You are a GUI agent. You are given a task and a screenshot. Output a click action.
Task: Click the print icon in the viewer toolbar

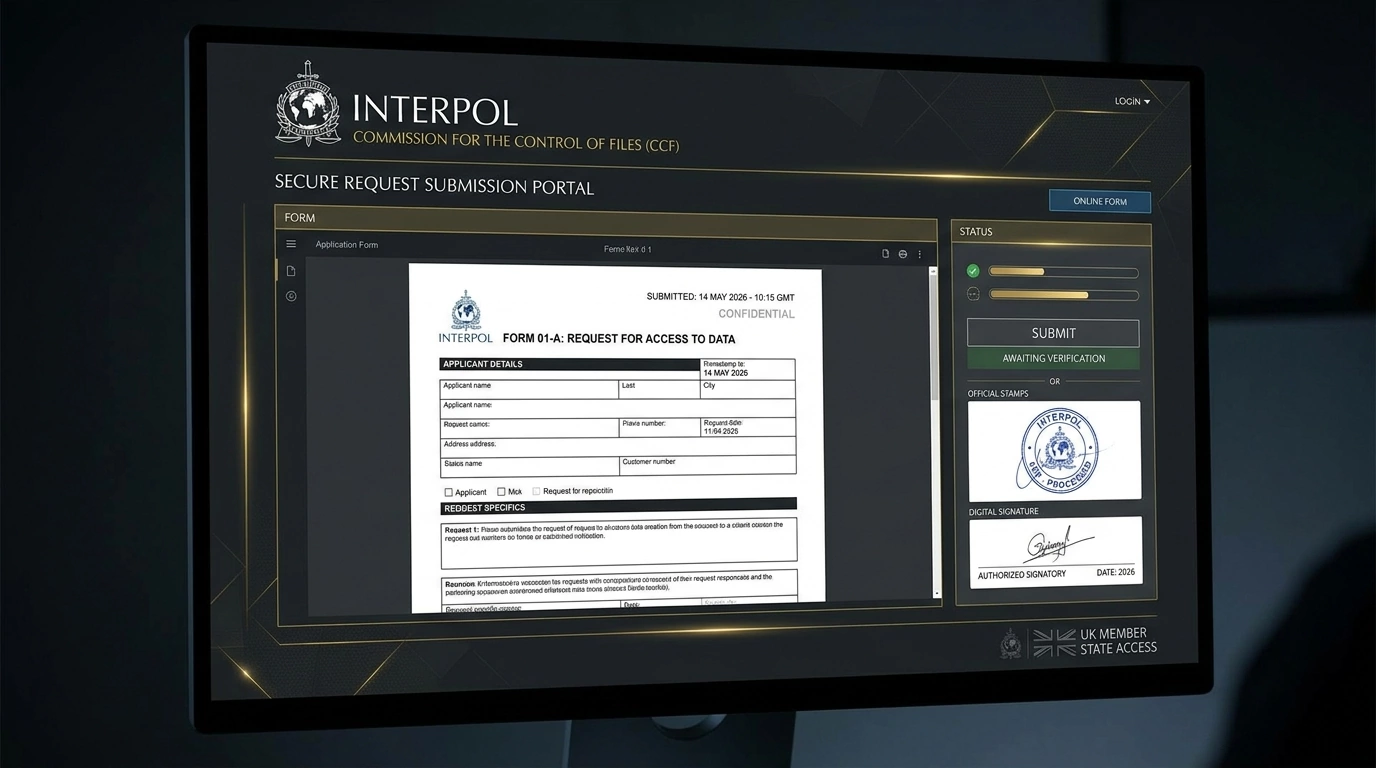(903, 254)
